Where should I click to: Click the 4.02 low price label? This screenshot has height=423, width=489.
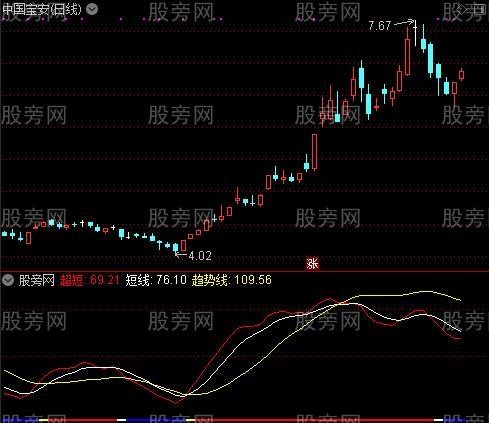tap(200, 256)
